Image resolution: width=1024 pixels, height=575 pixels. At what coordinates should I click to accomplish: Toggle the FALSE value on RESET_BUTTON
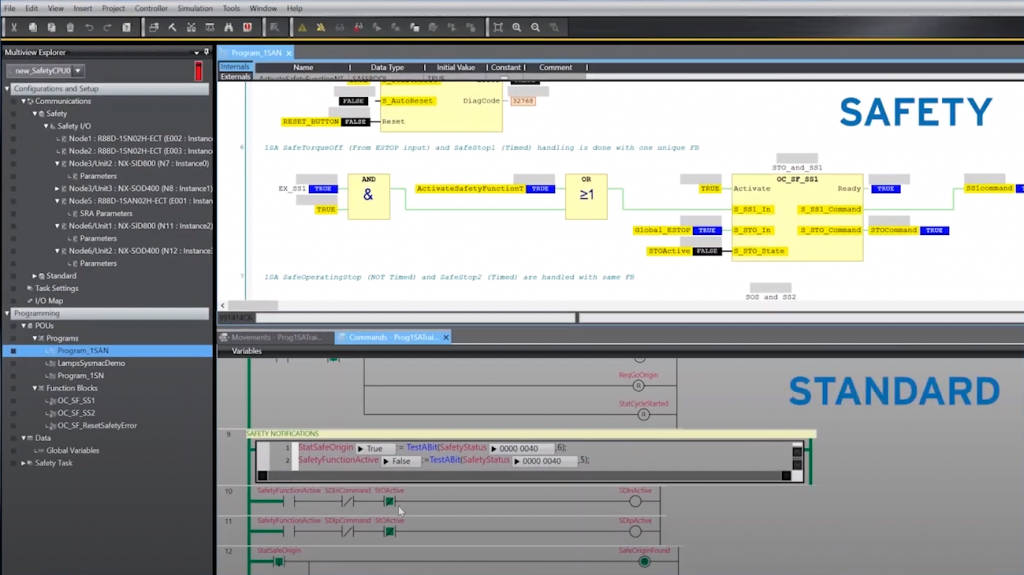coord(355,122)
